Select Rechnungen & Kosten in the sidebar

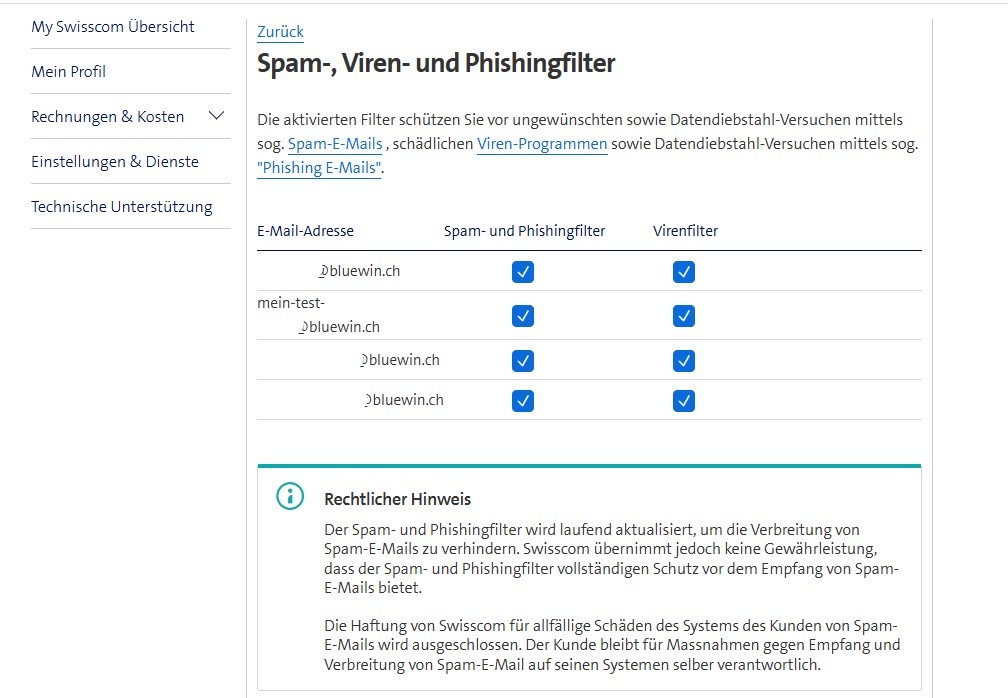coord(108,116)
